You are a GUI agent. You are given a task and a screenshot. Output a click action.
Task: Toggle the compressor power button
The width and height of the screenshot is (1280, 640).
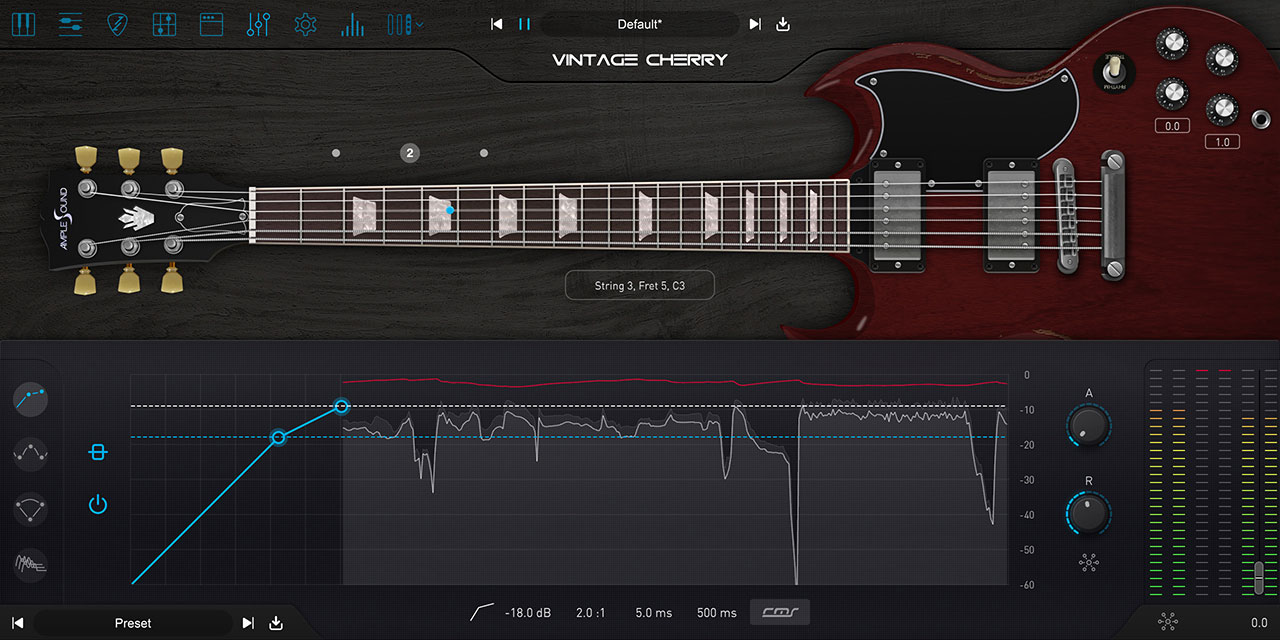click(x=97, y=504)
